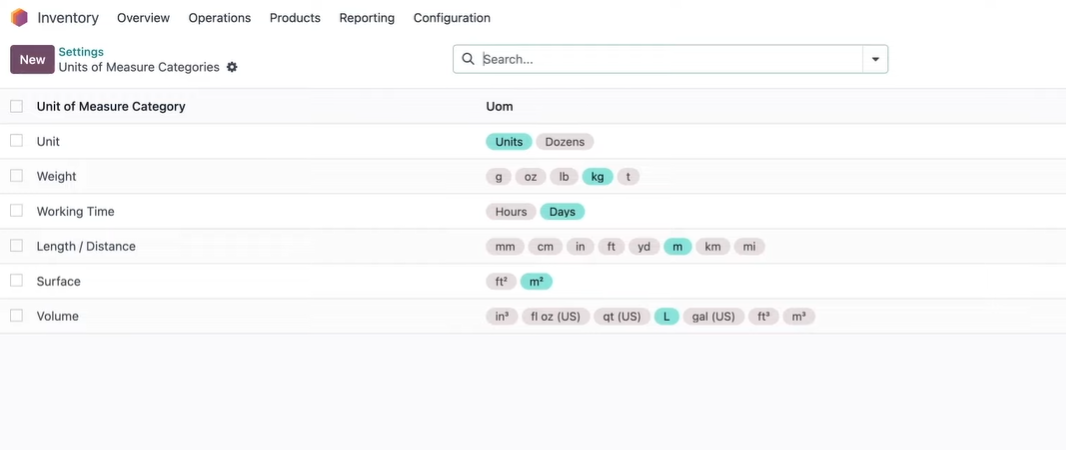Focus the Search input field

pyautogui.click(x=670, y=59)
